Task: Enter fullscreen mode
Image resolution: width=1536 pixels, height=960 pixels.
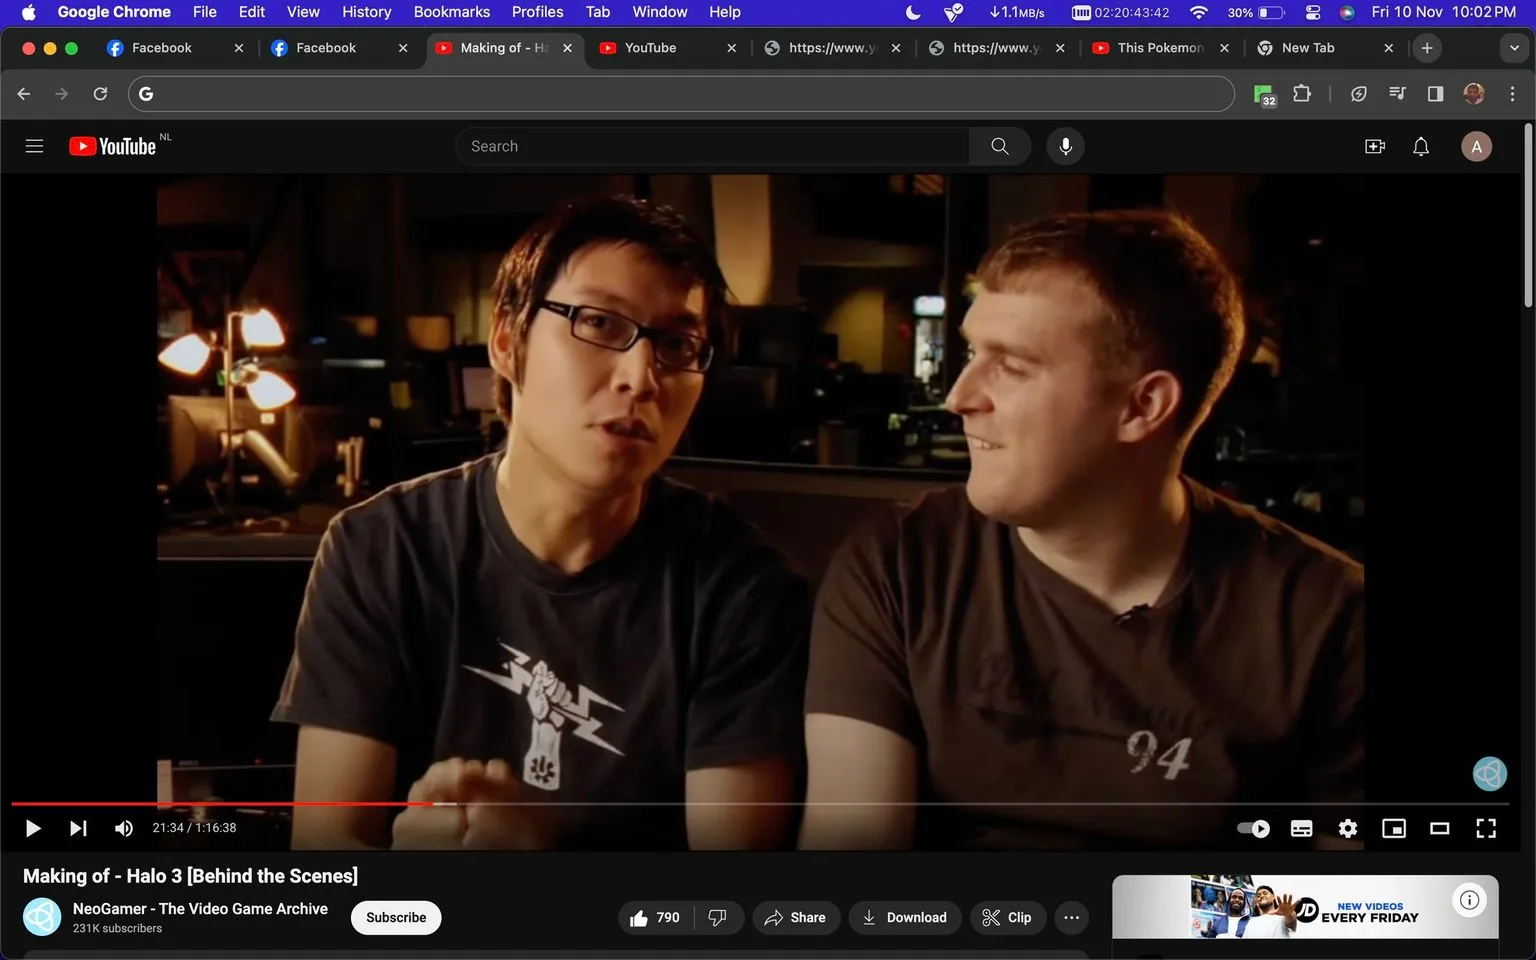Action: (x=1486, y=828)
